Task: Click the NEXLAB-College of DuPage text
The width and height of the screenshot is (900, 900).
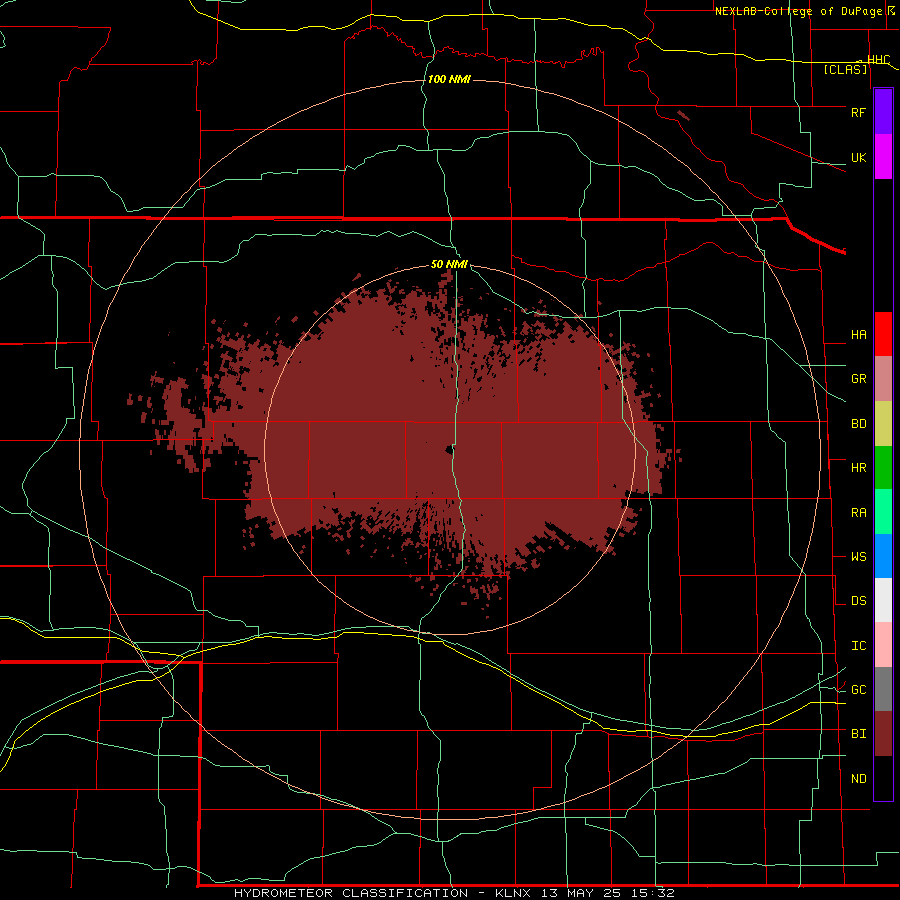Action: point(798,11)
